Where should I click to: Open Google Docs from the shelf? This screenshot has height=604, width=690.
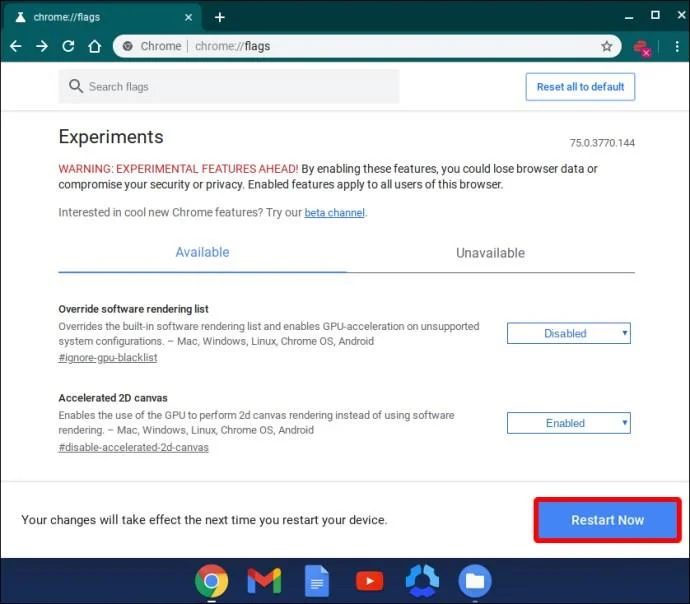(317, 581)
